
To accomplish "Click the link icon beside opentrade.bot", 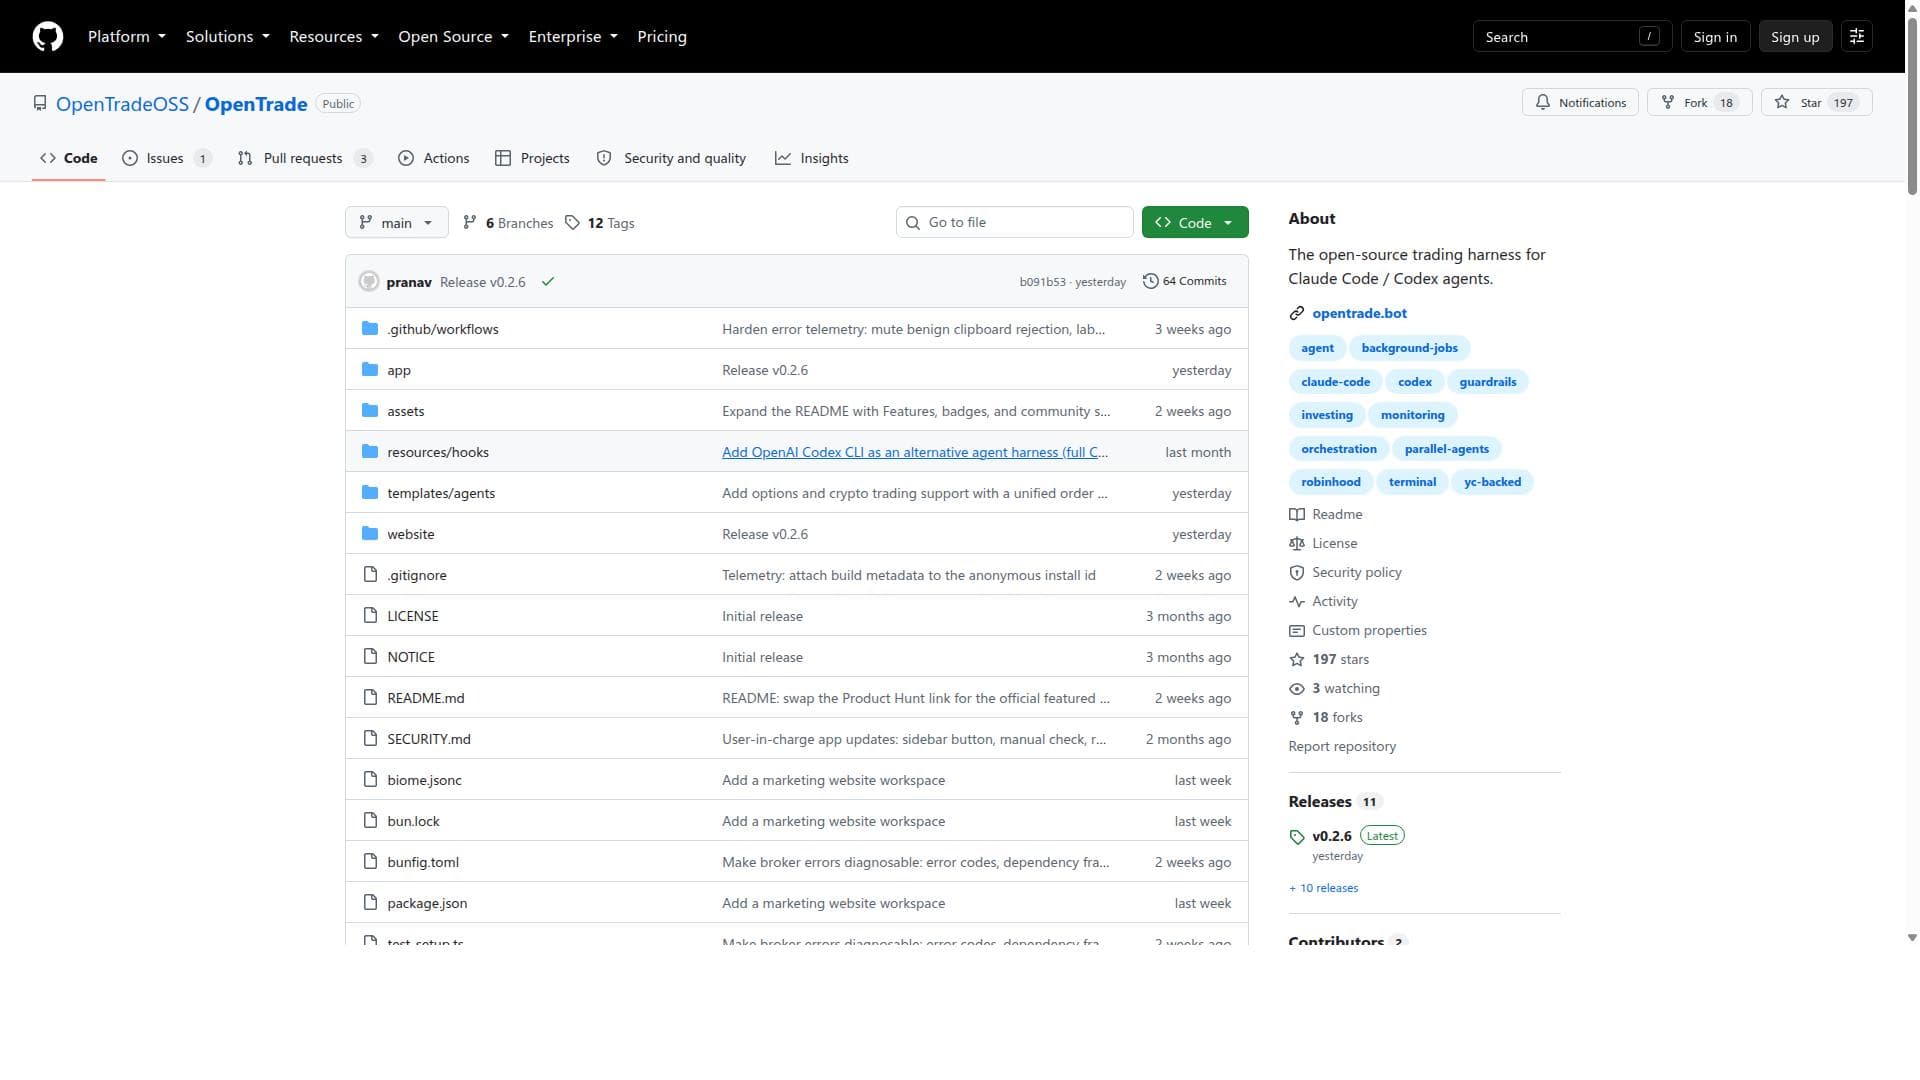I will click(1297, 314).
